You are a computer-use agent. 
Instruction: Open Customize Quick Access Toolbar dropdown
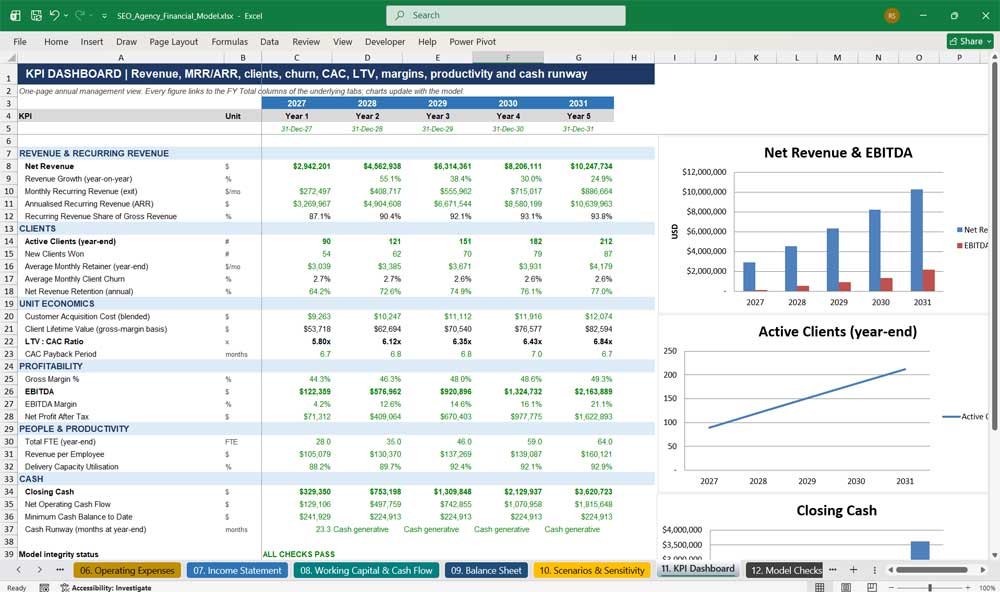tap(104, 16)
